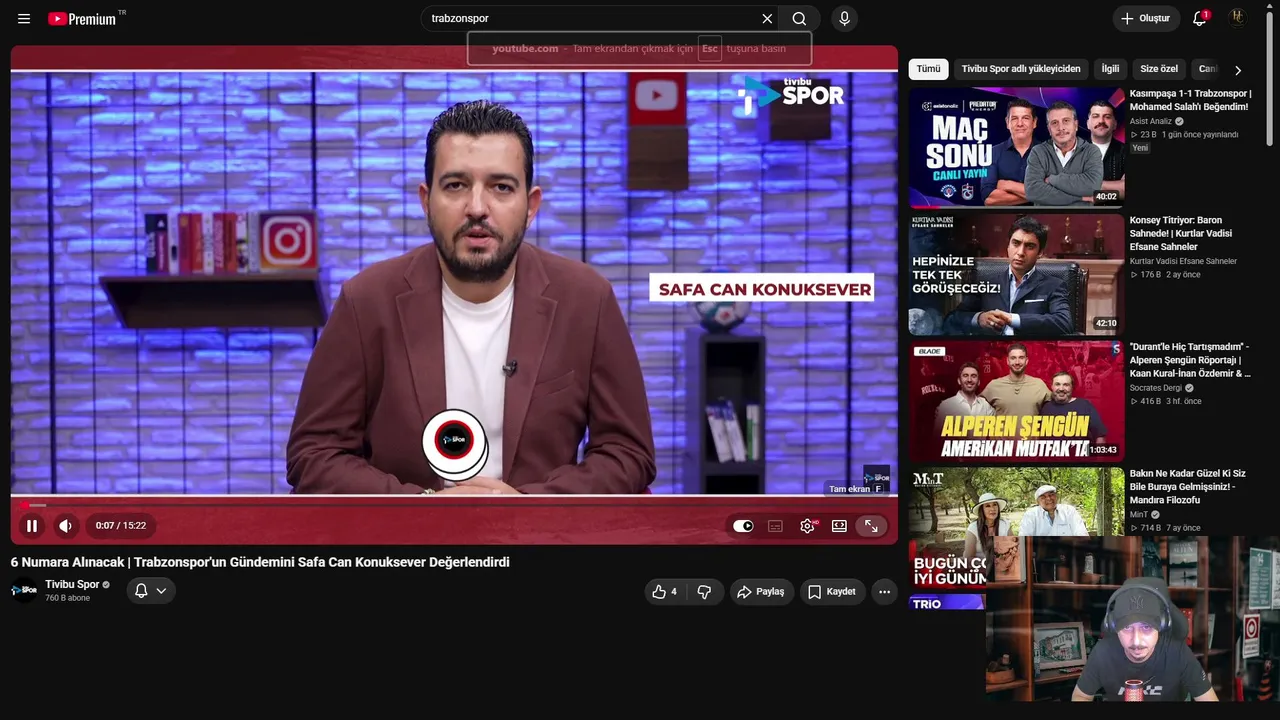Open the Mandıra Filozofu video thumbnail
1280x720 pixels.
click(x=1016, y=501)
